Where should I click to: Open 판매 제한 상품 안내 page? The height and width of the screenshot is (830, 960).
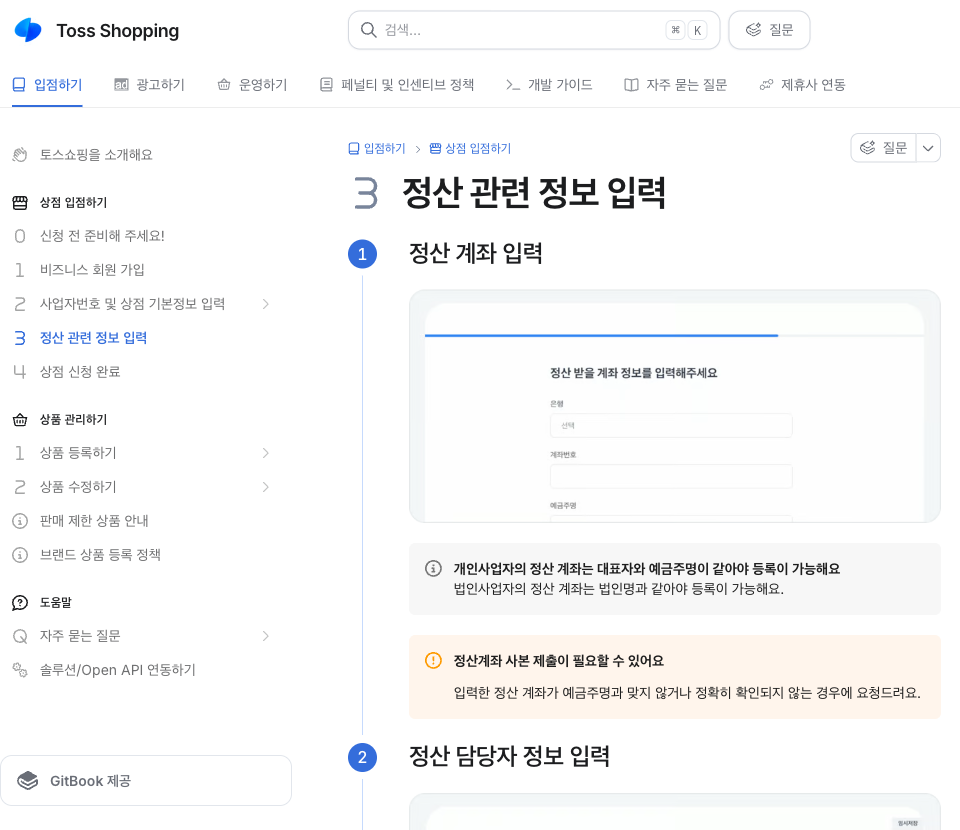(x=94, y=521)
